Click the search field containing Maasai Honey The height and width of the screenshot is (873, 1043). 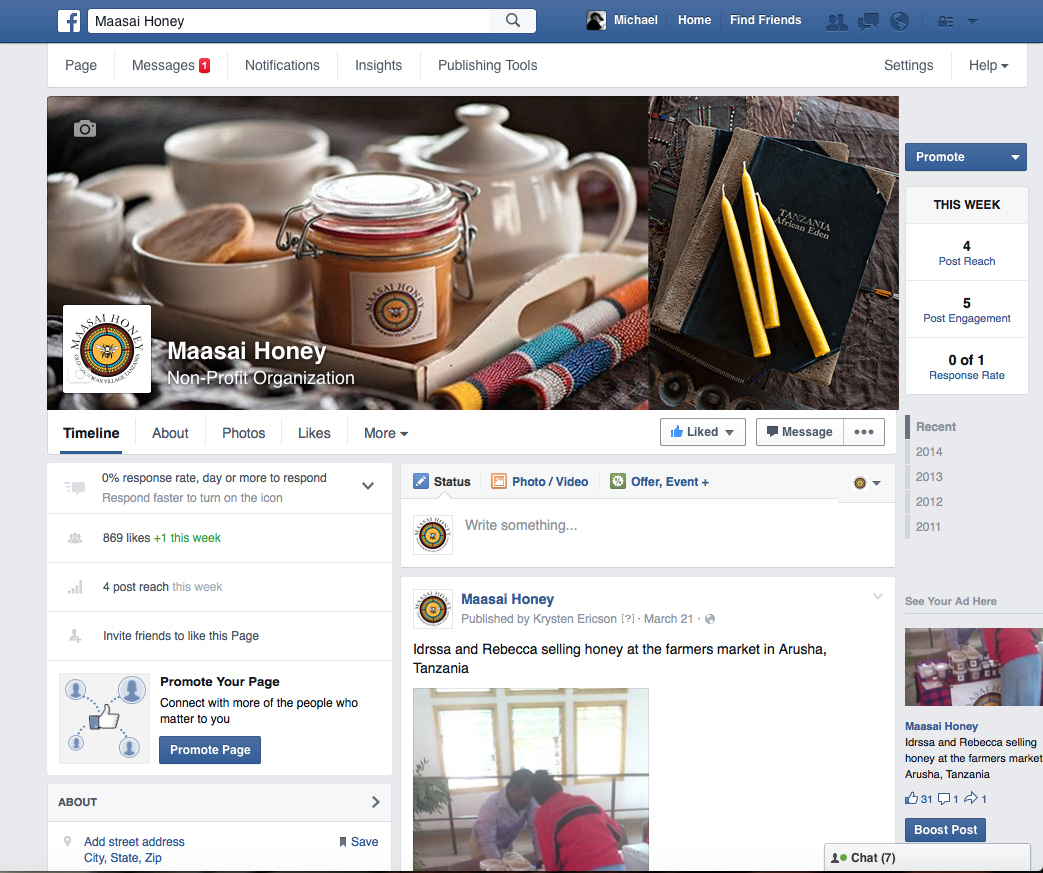pos(289,21)
